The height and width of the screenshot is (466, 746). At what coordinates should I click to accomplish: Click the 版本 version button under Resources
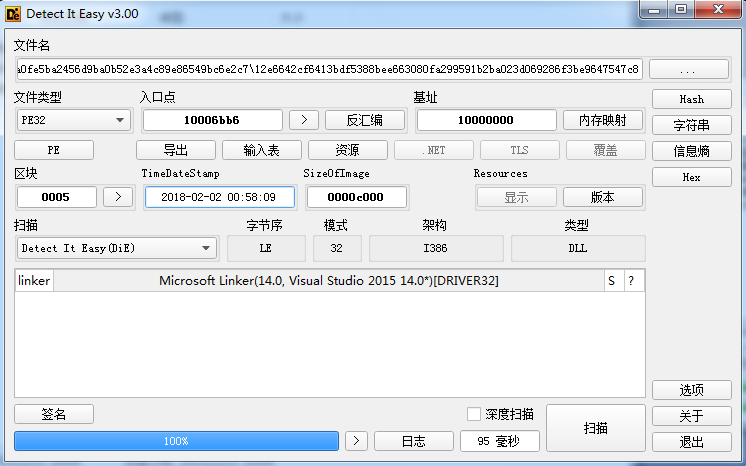[x=603, y=197]
